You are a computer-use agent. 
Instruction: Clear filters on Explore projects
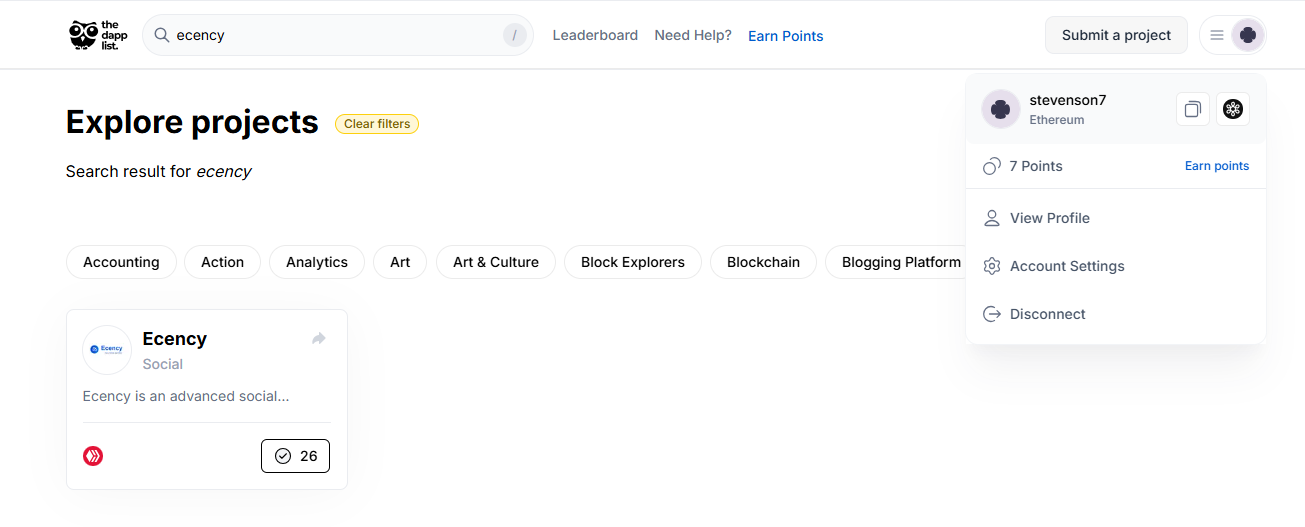(x=377, y=124)
